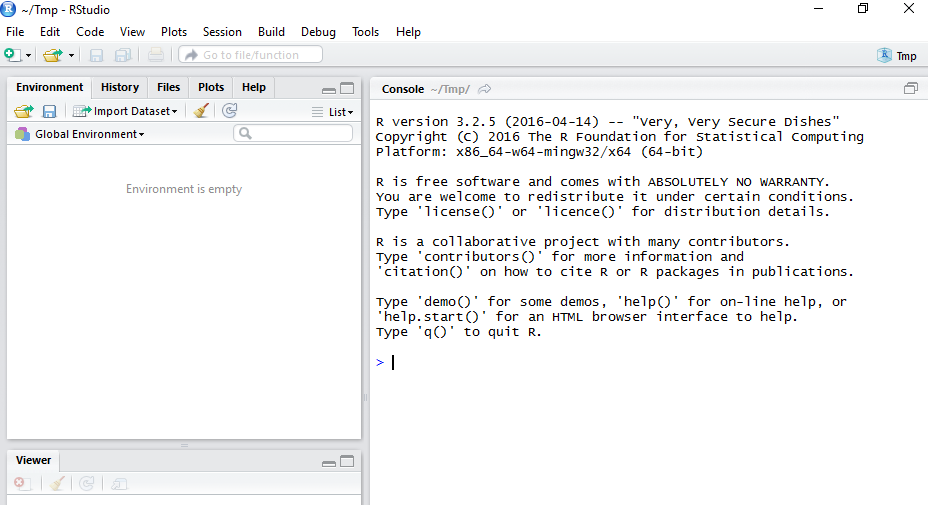Click the "Environment is empty" message
Viewport: 928px width, 505px height.
click(x=184, y=189)
